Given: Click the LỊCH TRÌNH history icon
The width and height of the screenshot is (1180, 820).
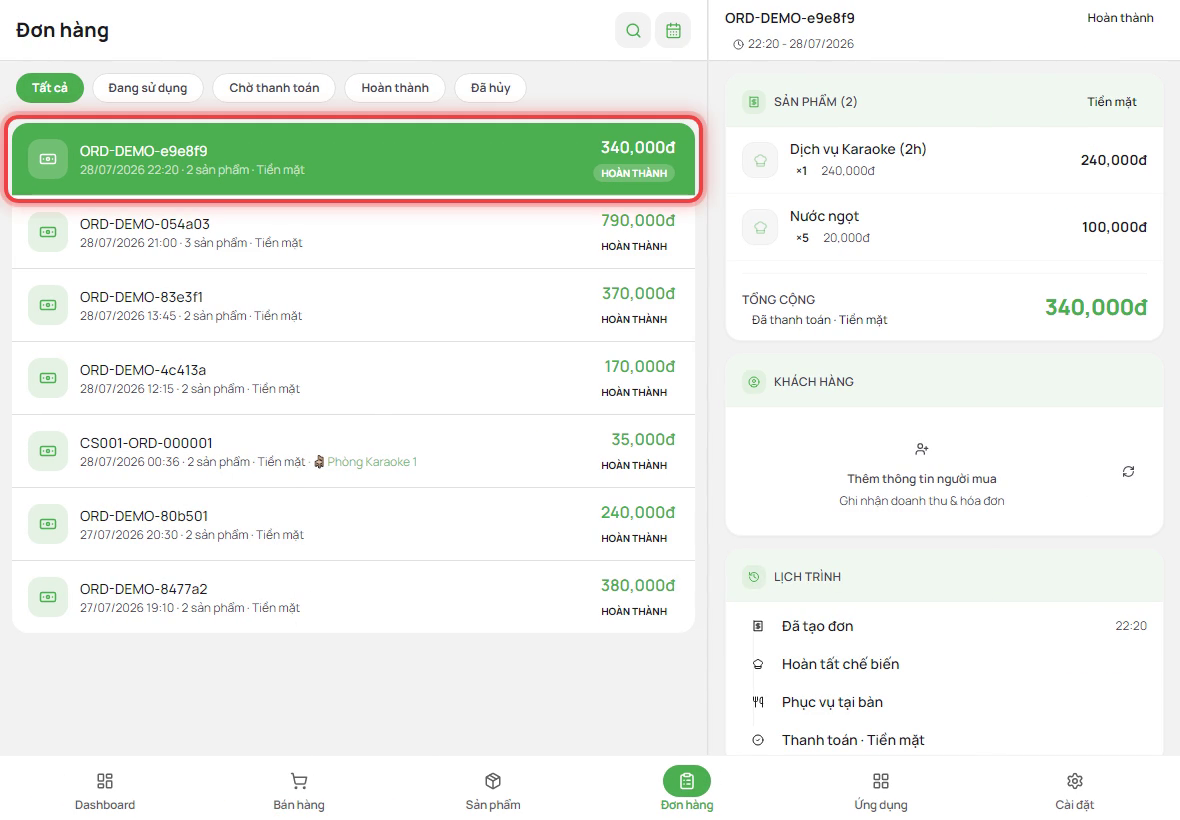Looking at the screenshot, I should [753, 576].
